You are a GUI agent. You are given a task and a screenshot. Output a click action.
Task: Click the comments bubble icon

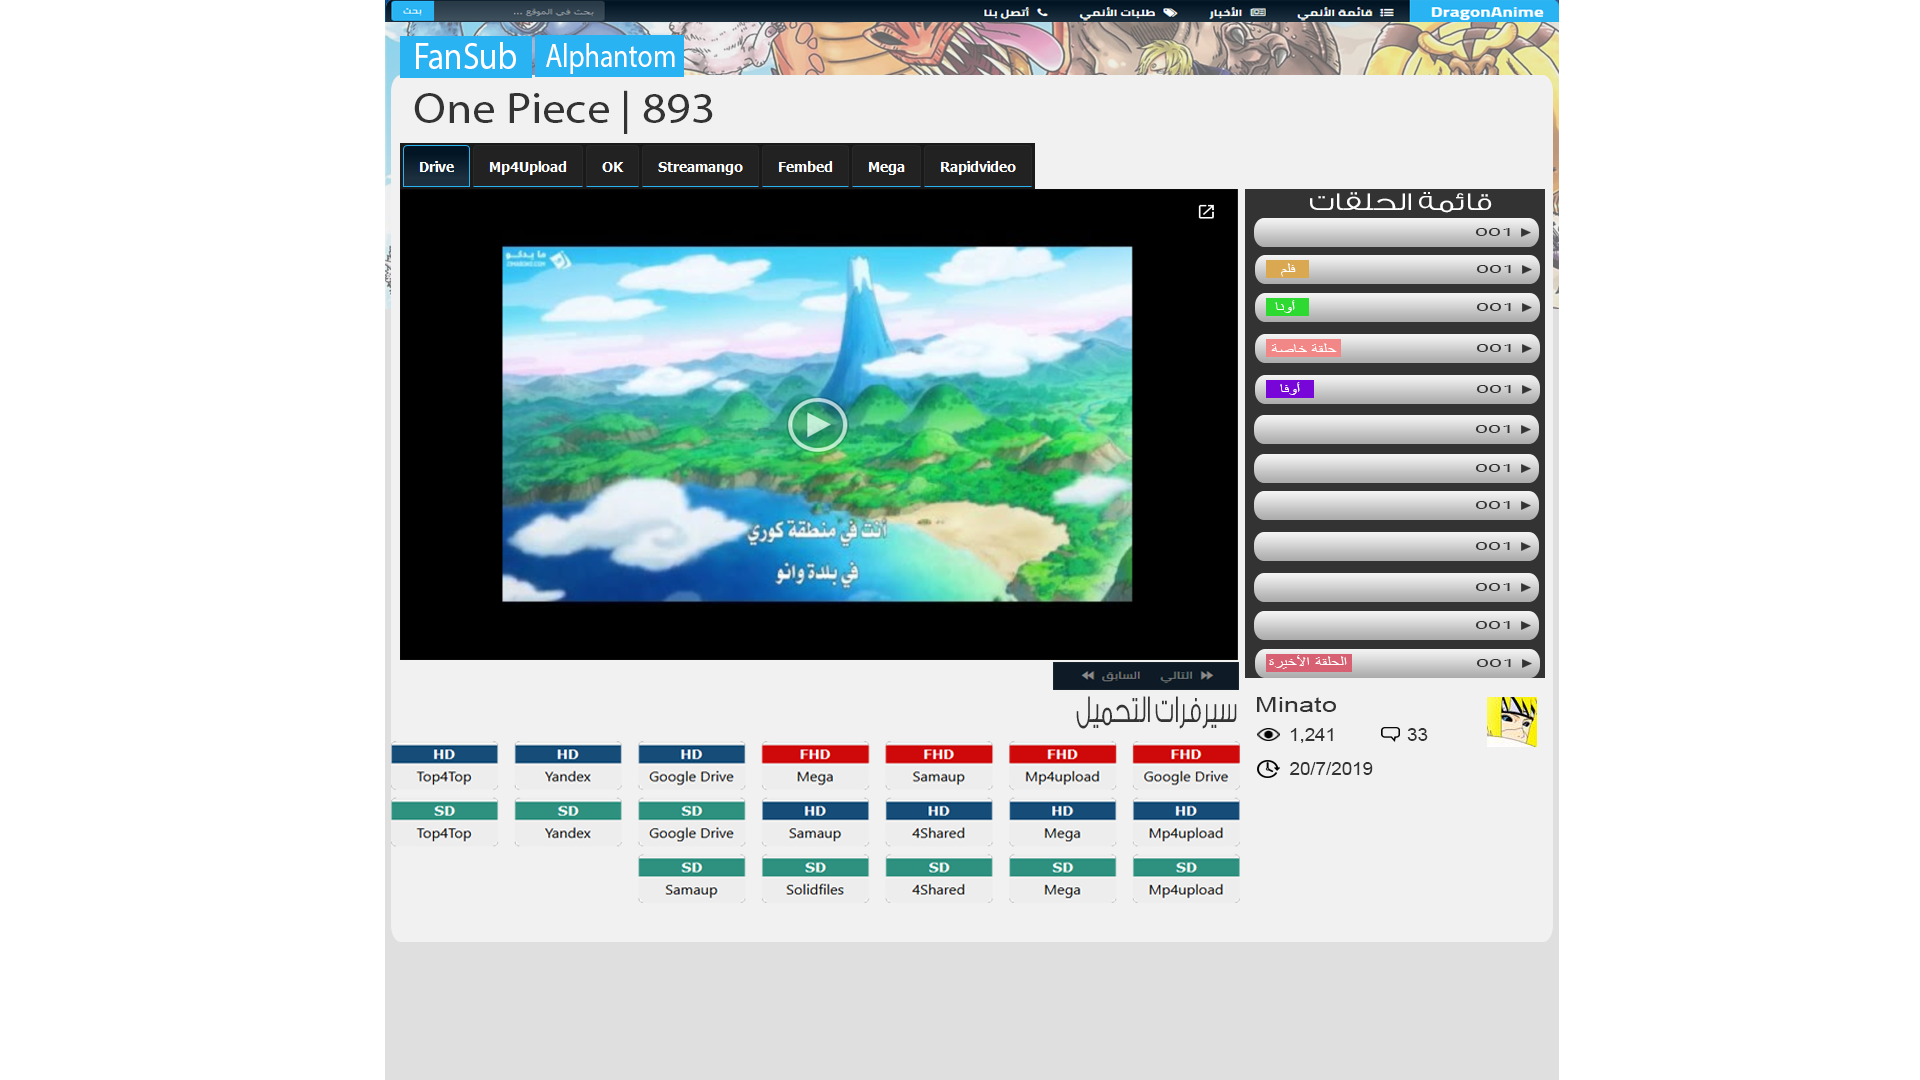coord(1390,734)
